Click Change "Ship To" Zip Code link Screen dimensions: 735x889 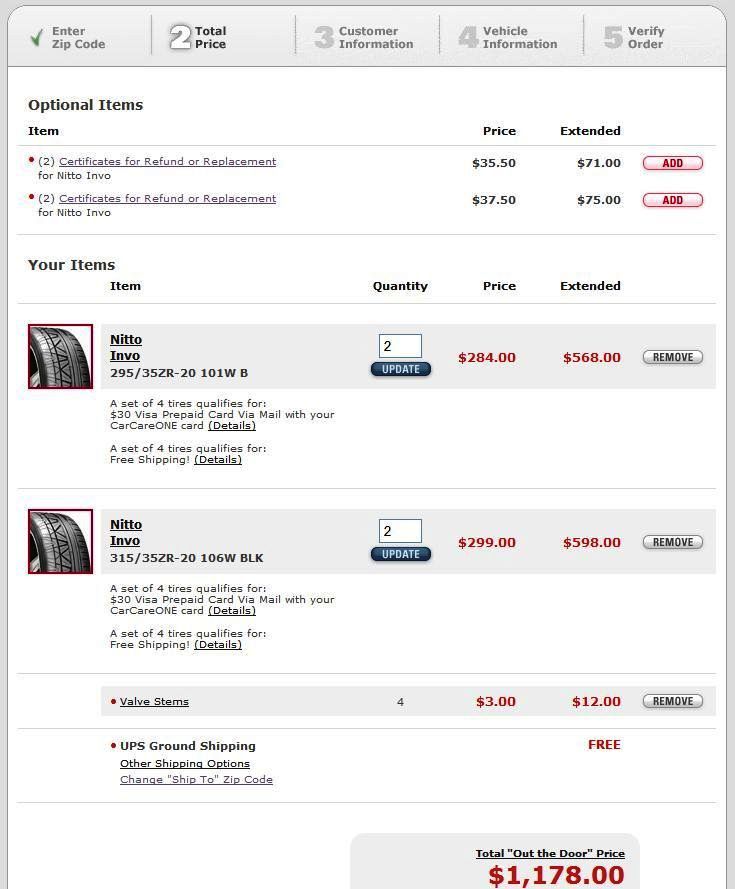pyautogui.click(x=196, y=780)
